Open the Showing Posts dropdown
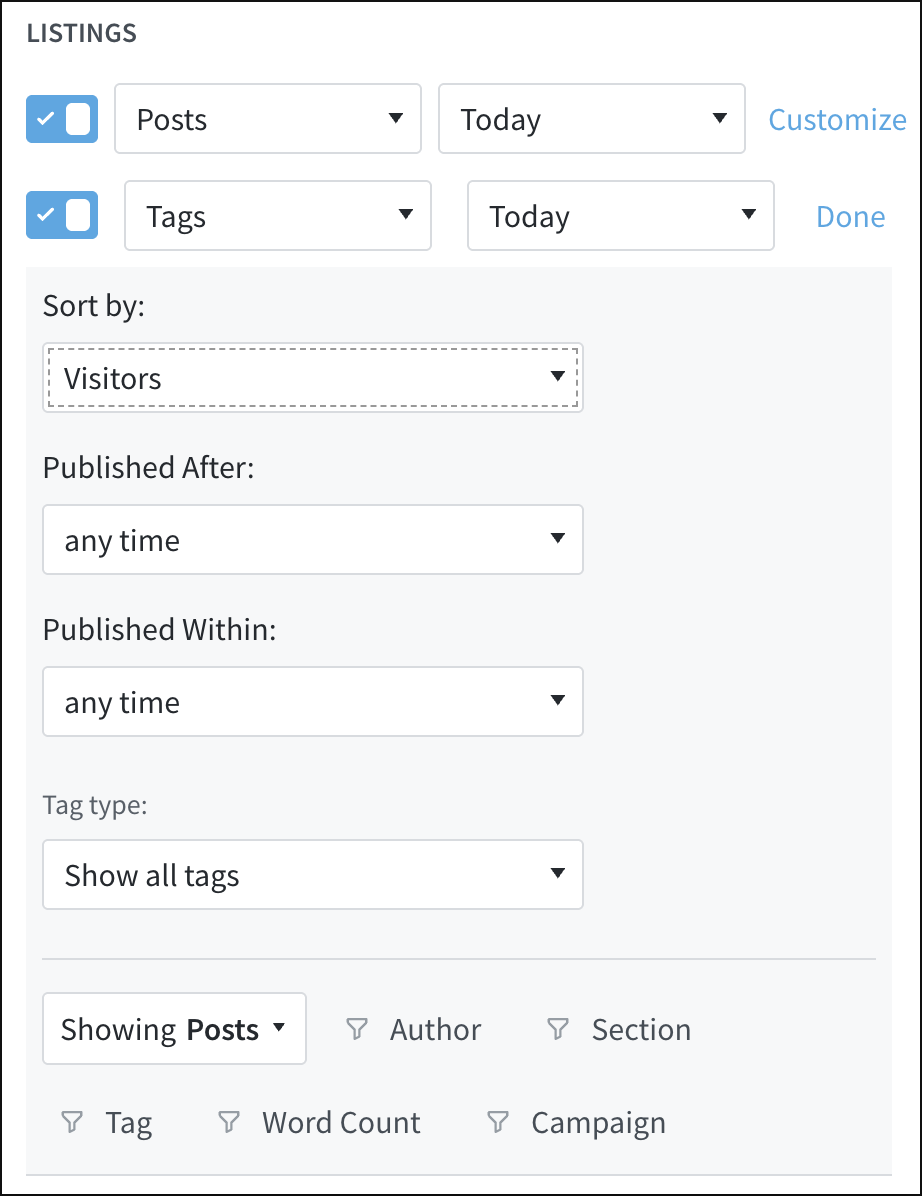The height and width of the screenshot is (1196, 922). point(175,1028)
